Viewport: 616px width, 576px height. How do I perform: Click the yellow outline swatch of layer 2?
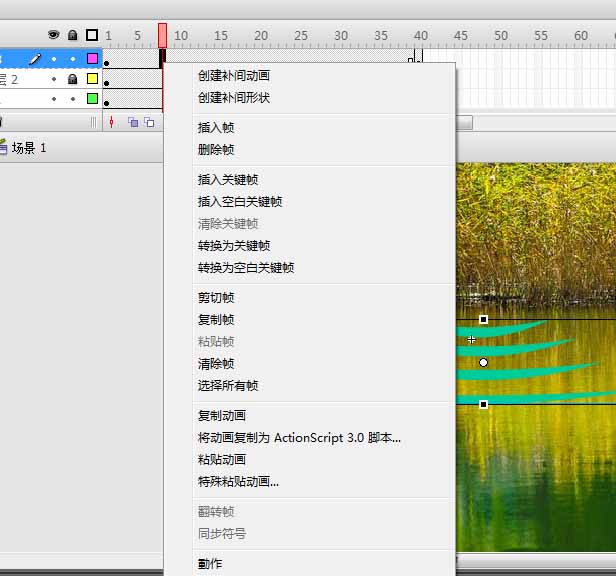pos(92,79)
